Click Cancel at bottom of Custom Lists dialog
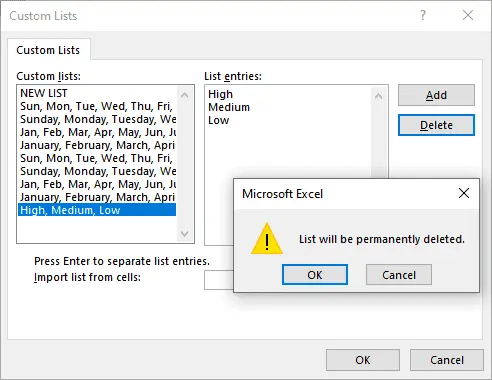The width and height of the screenshot is (492, 380). click(447, 360)
